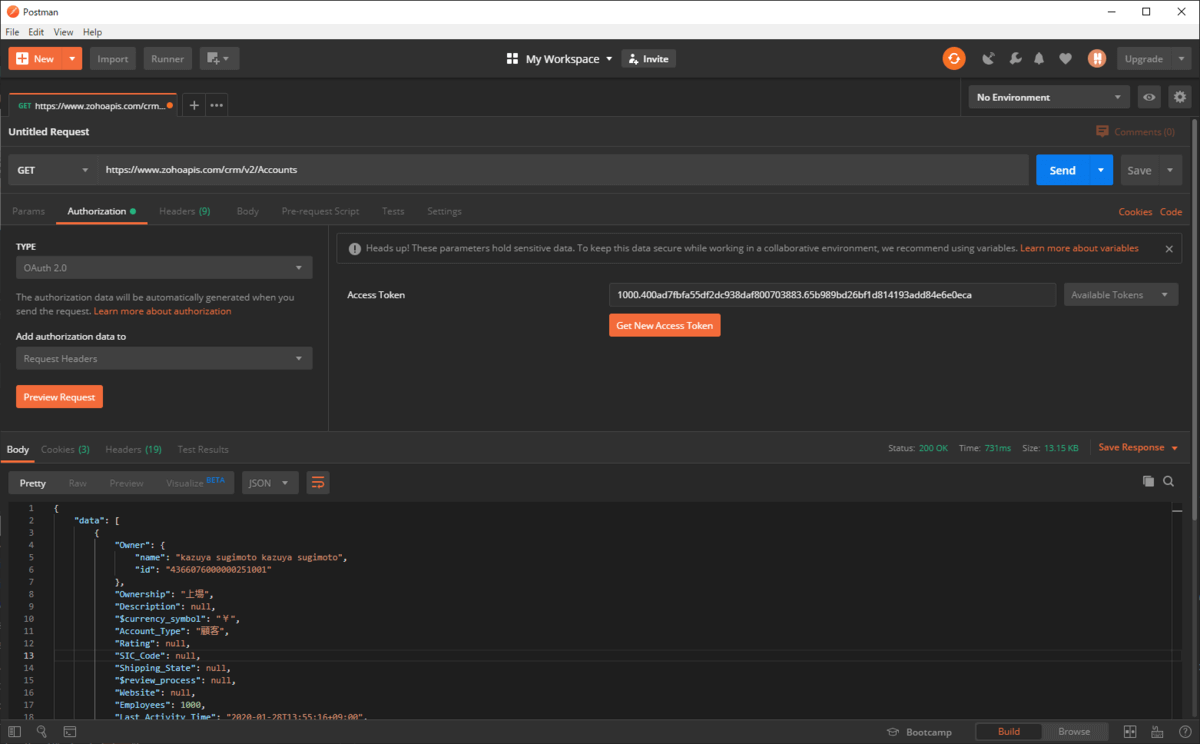Open the No Environment selector

point(1049,97)
